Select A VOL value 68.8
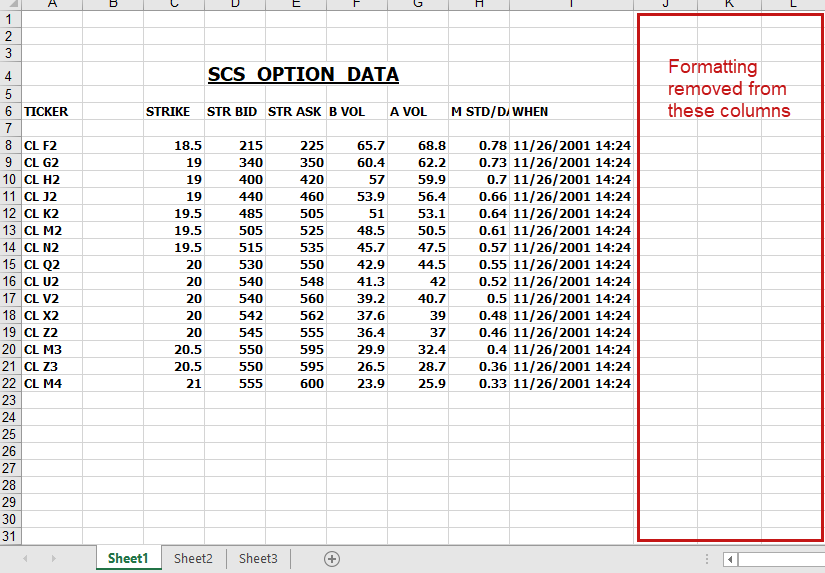Image resolution: width=825 pixels, height=573 pixels. coord(418,145)
